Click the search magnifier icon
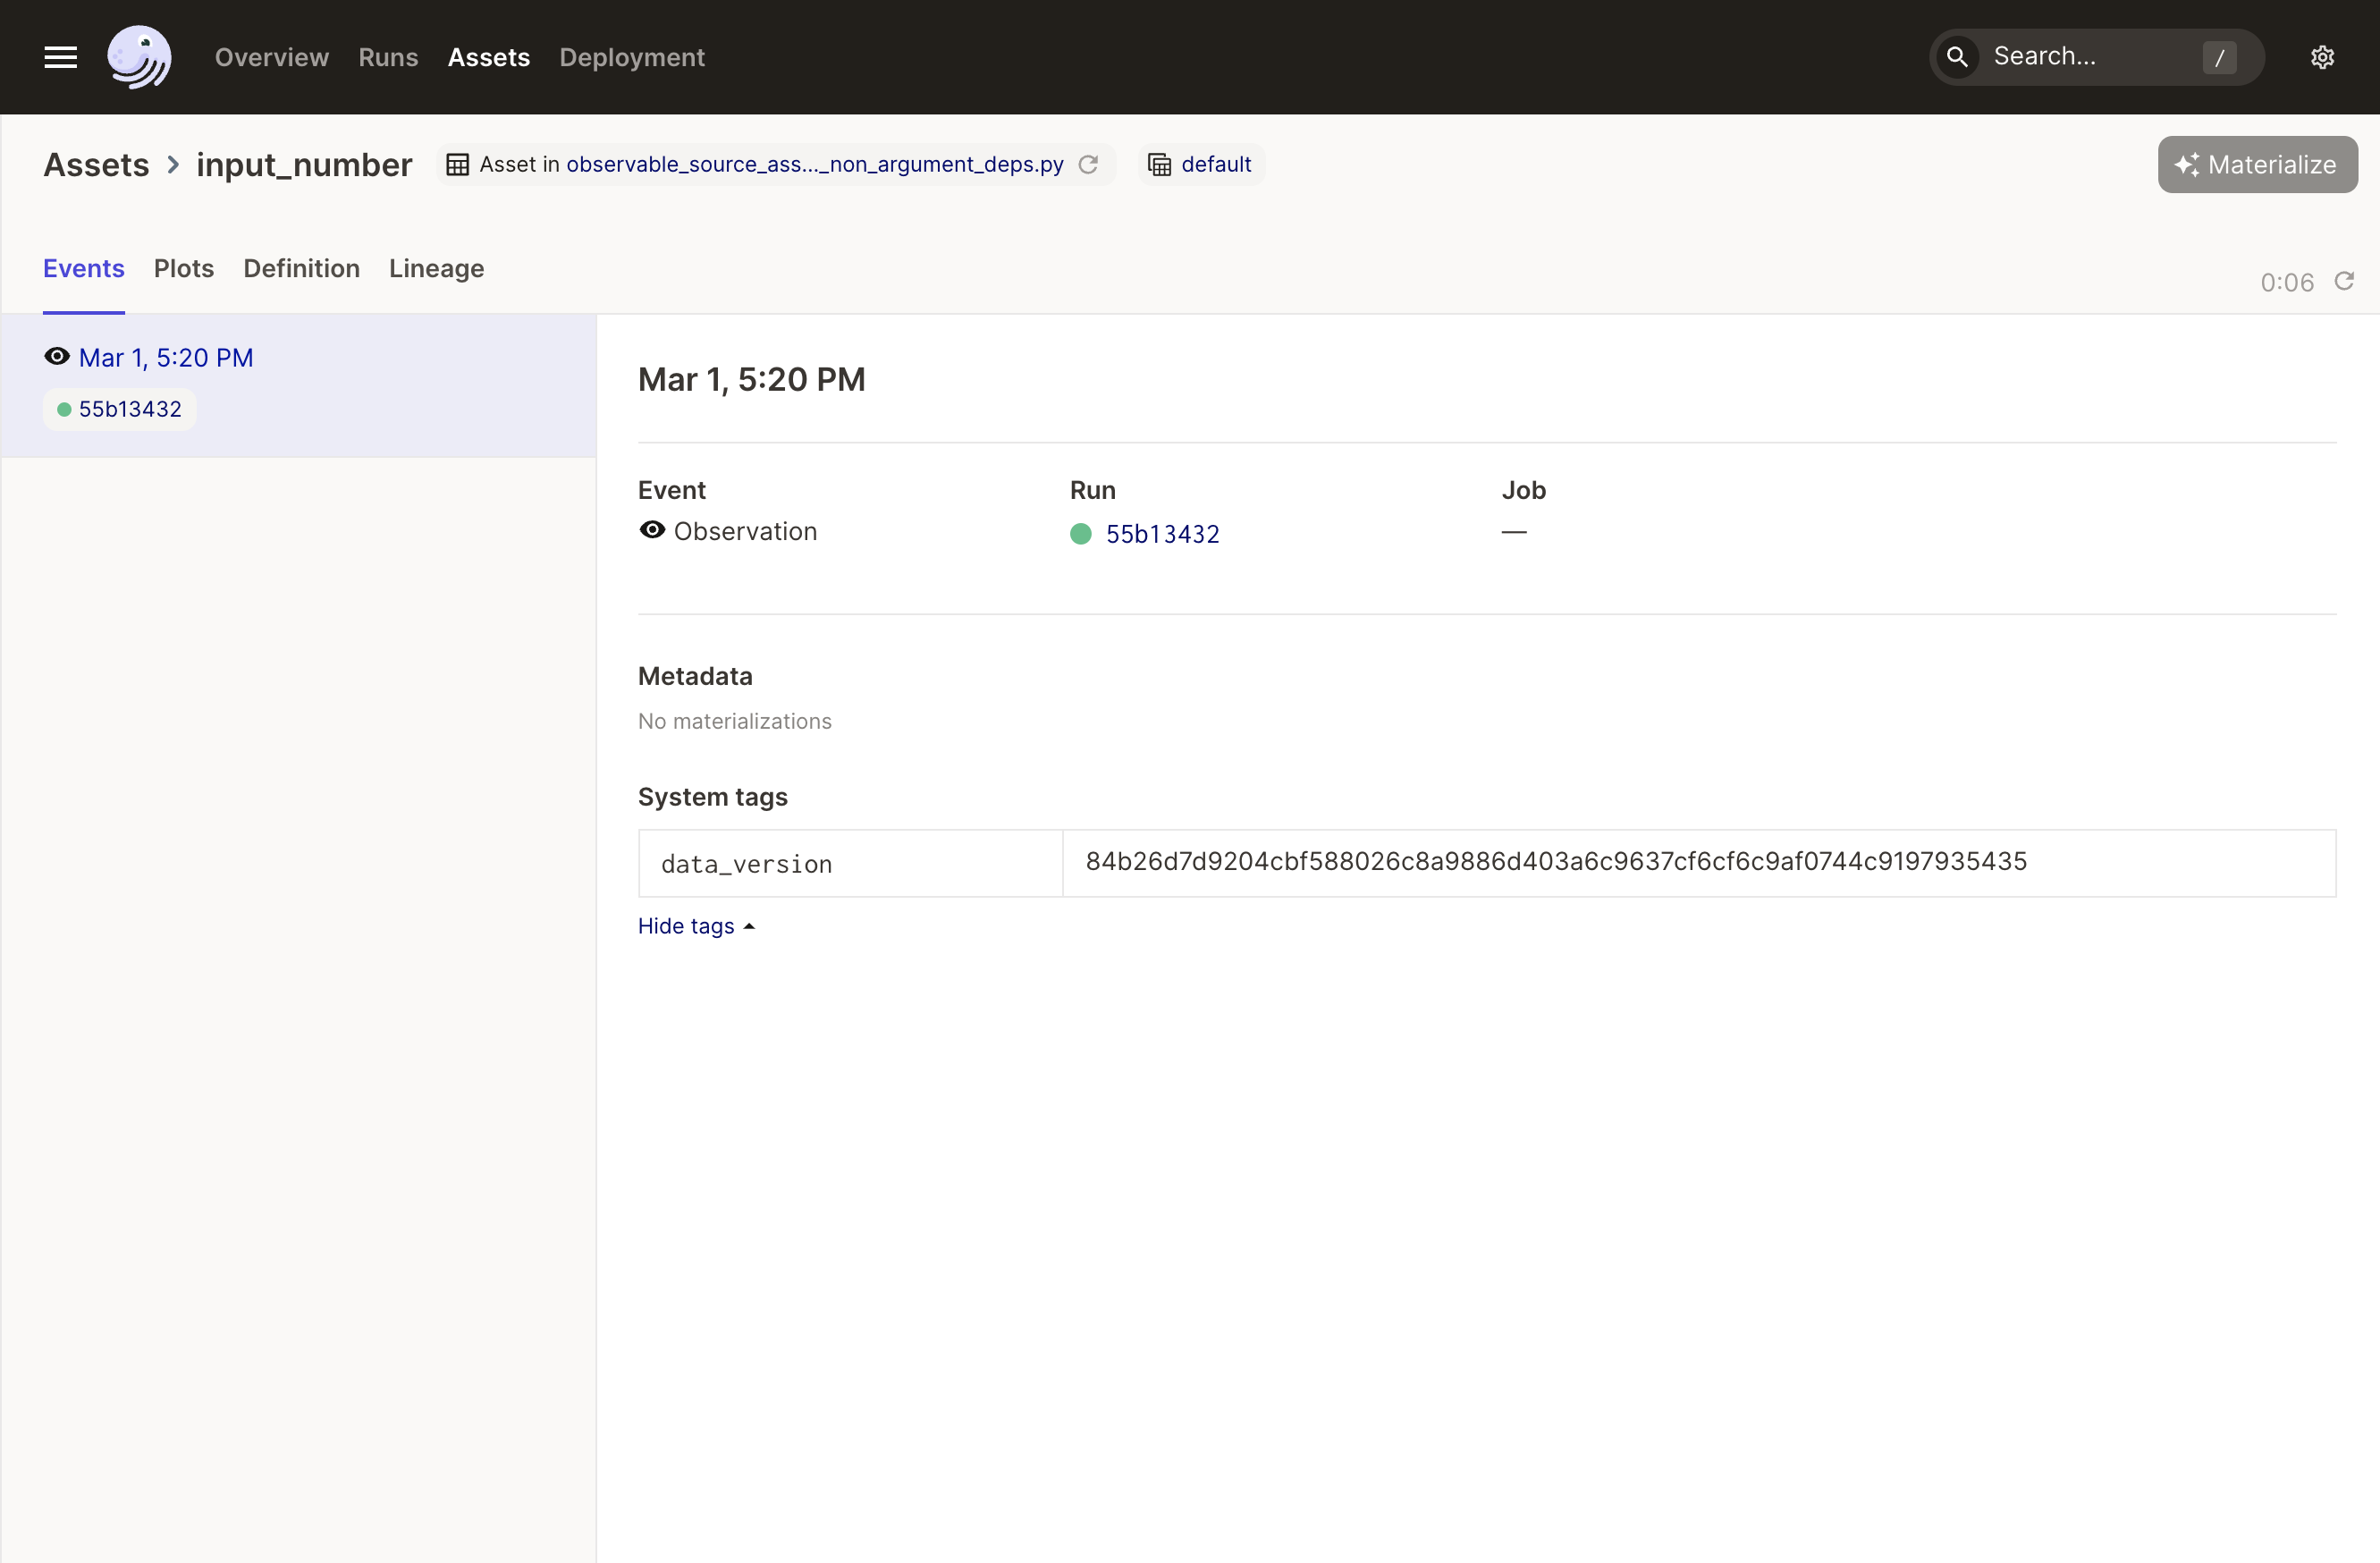The height and width of the screenshot is (1563, 2380). (x=1958, y=57)
